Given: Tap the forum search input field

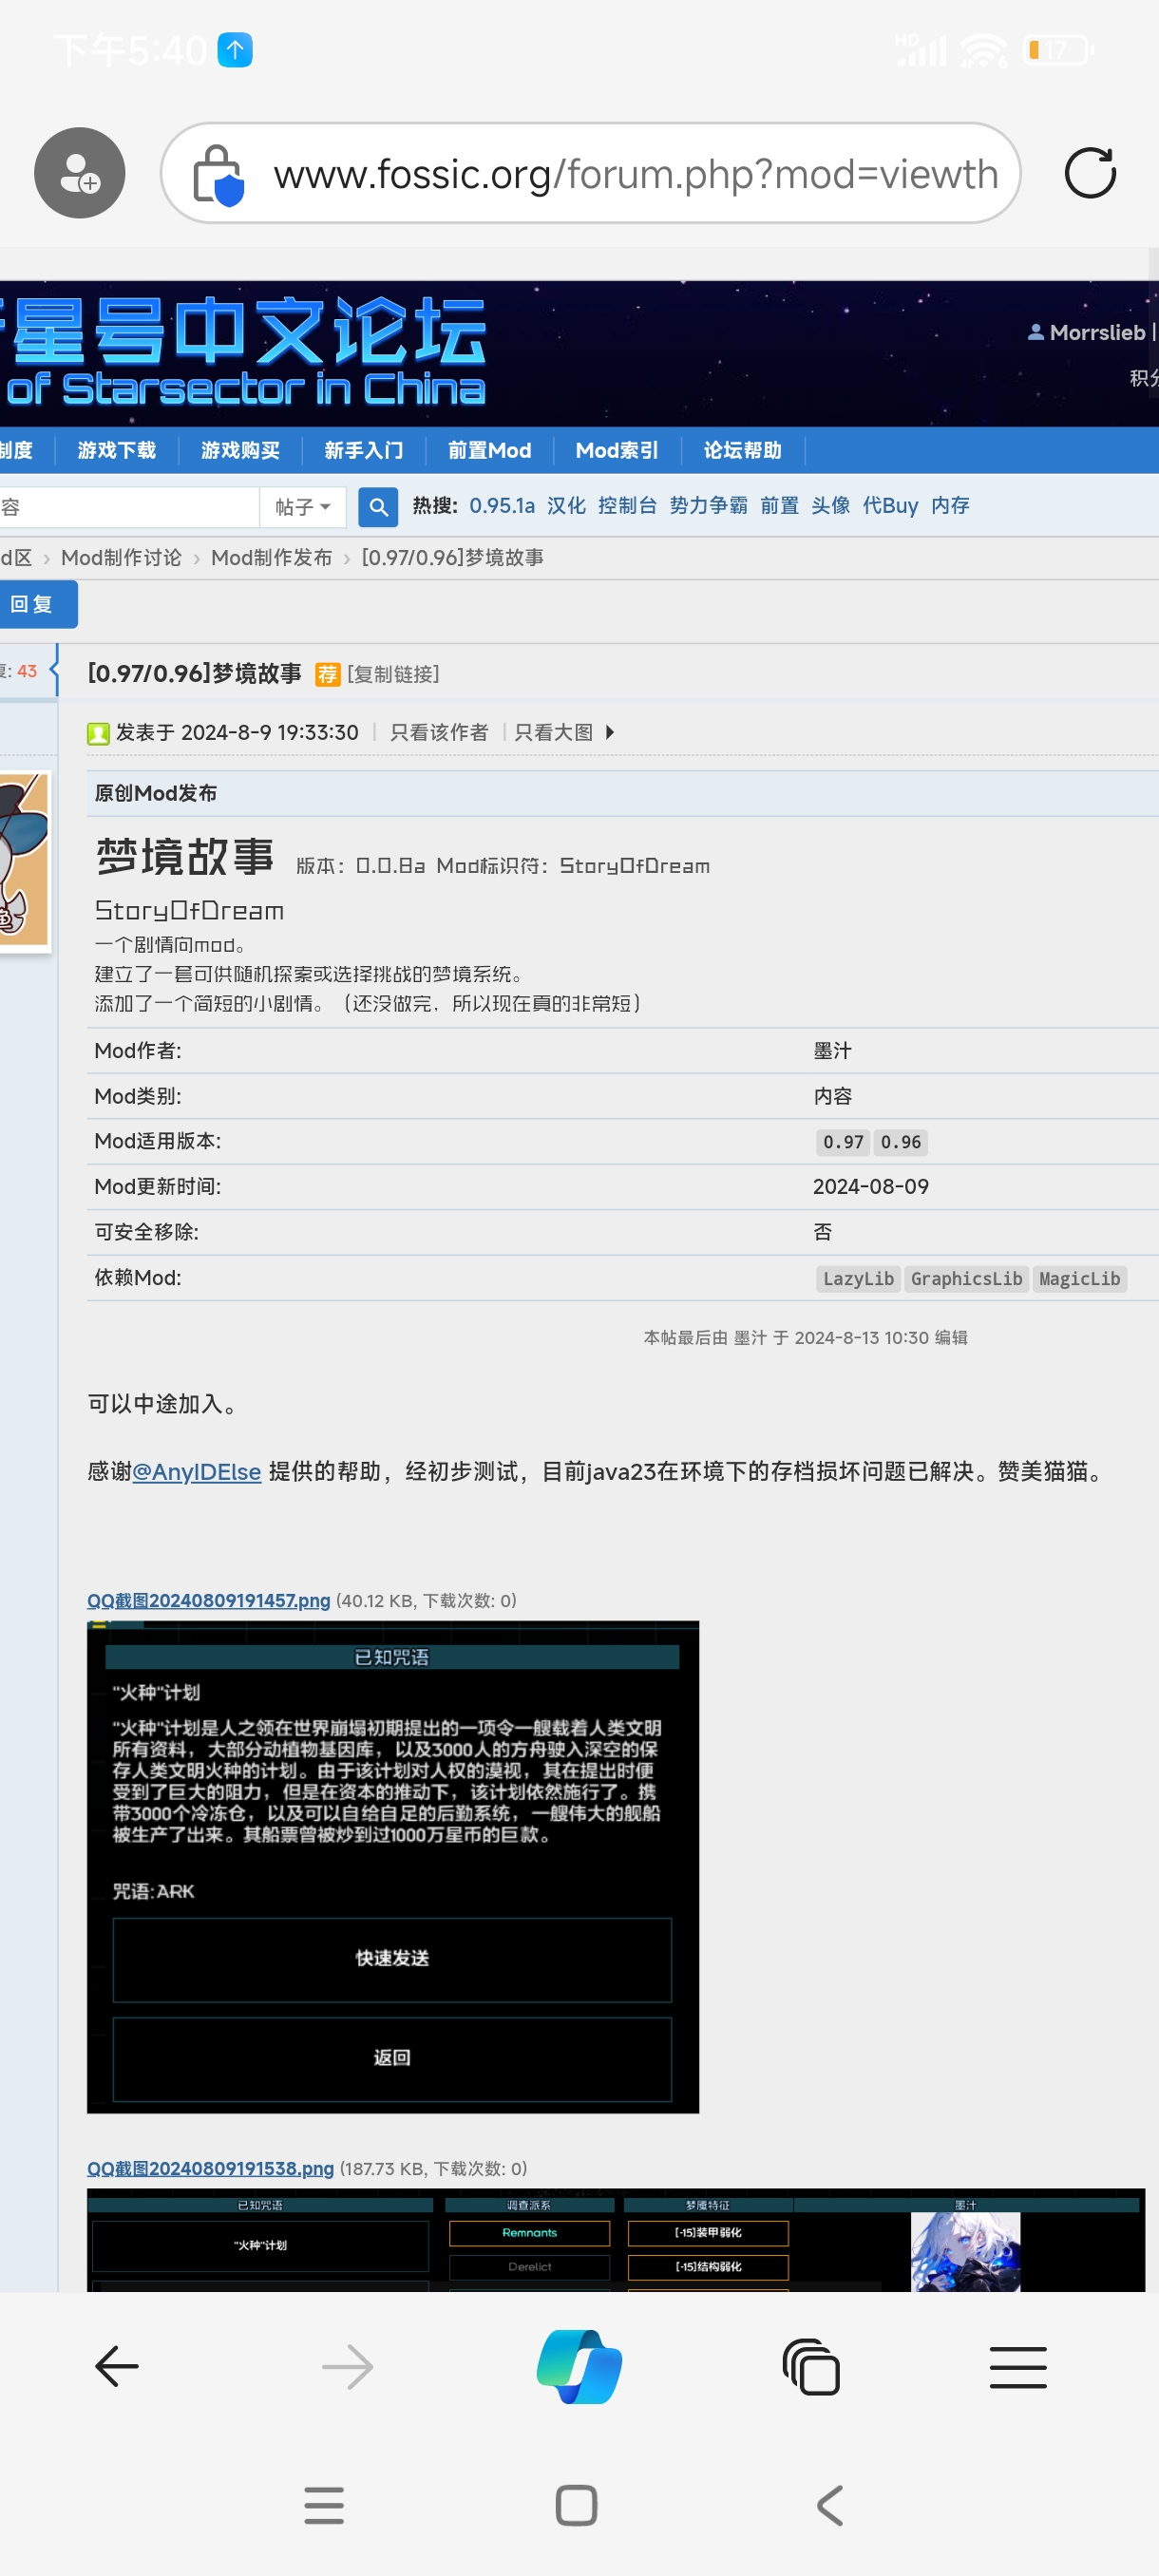Looking at the screenshot, I should coord(128,507).
